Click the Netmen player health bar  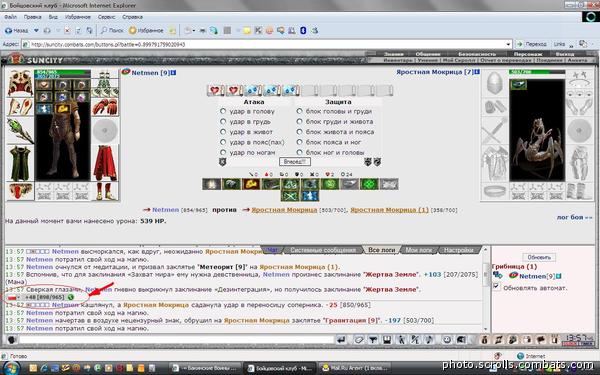[62, 72]
